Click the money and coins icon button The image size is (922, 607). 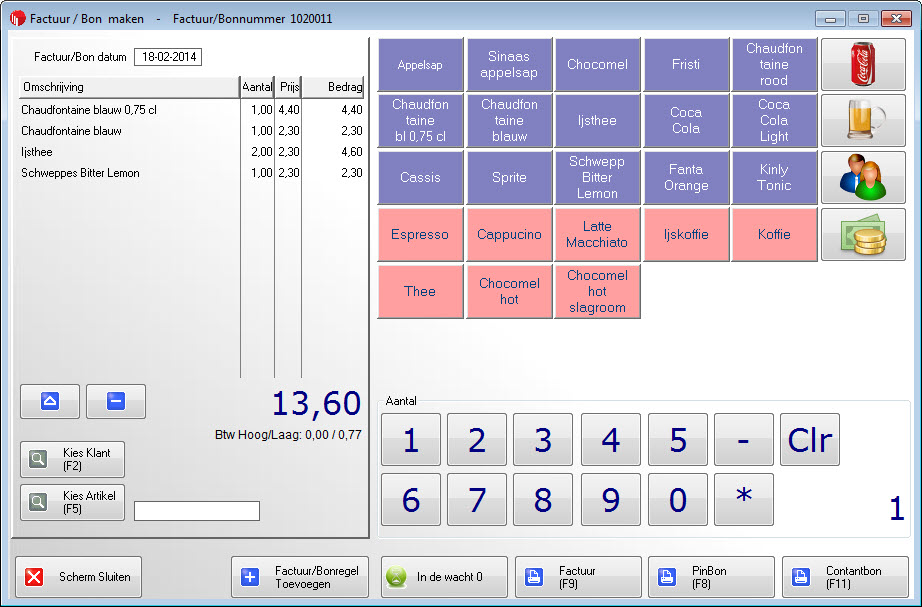[863, 234]
